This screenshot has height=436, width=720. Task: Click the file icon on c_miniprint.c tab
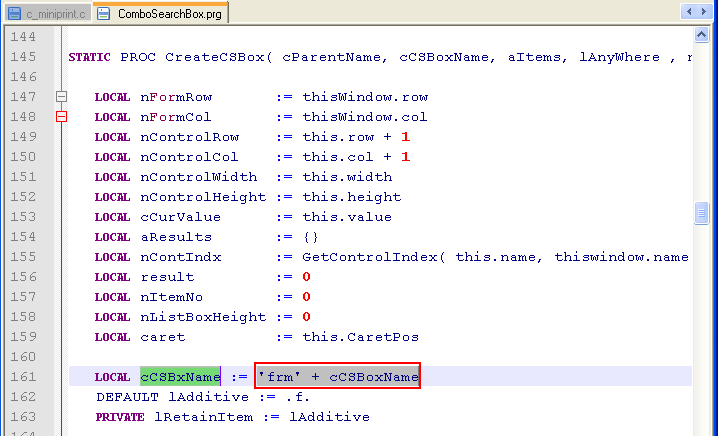(x=13, y=14)
